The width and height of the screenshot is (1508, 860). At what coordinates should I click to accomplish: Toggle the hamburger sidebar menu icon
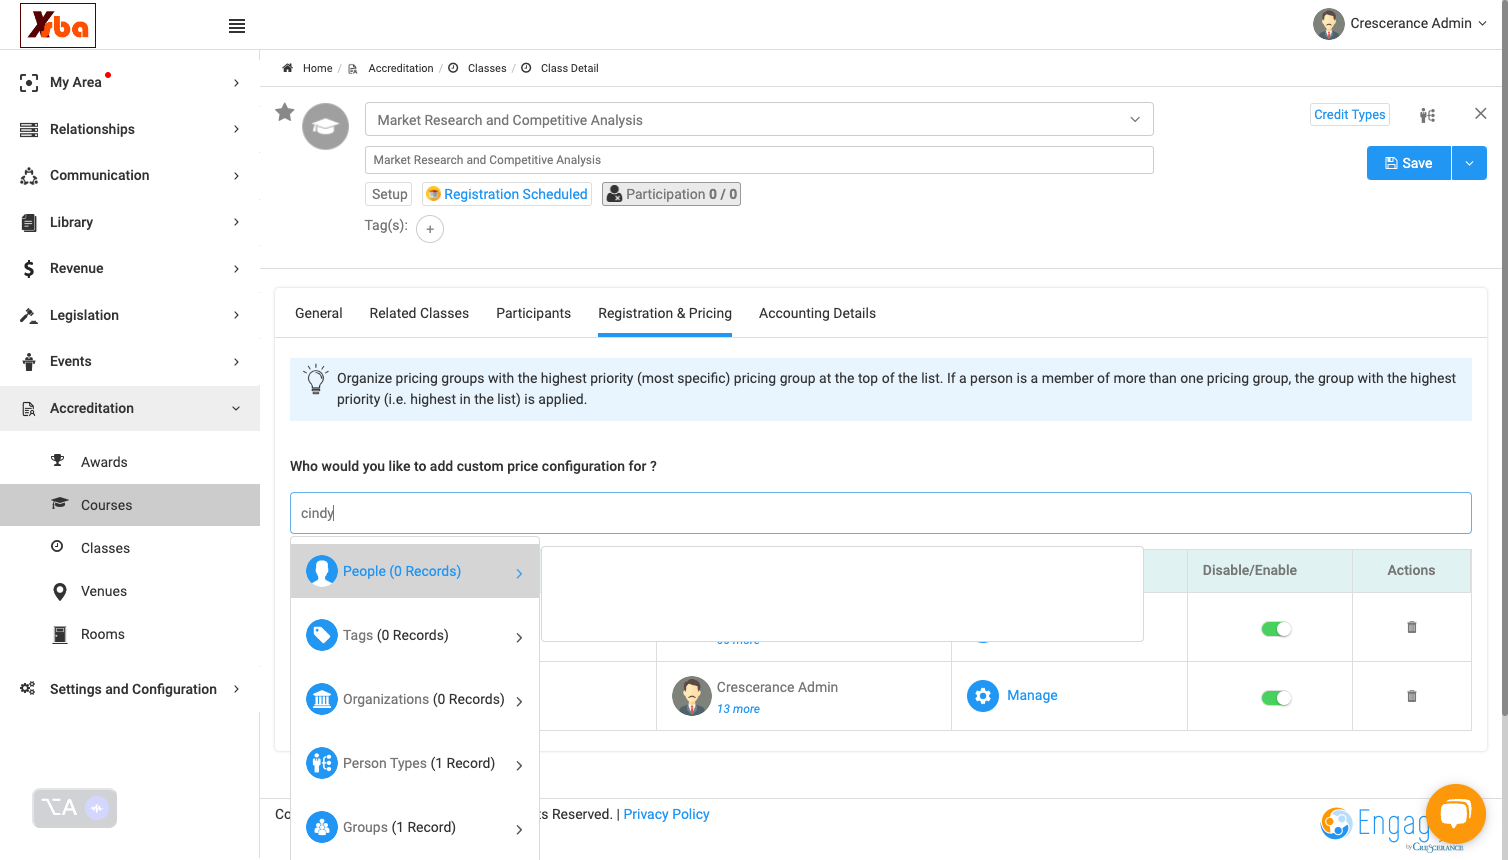pyautogui.click(x=237, y=26)
